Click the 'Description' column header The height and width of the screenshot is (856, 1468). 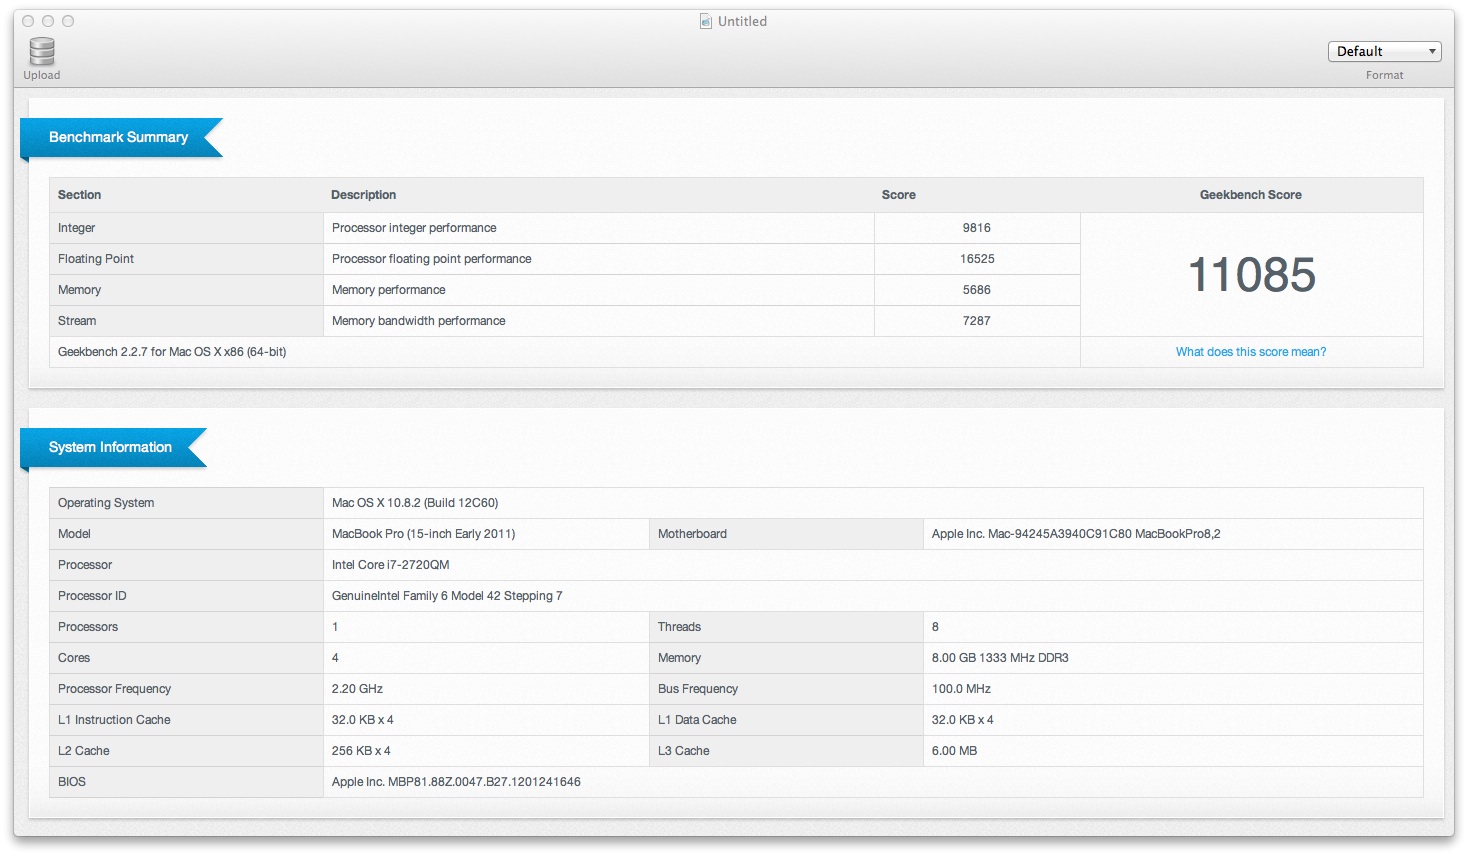[363, 195]
